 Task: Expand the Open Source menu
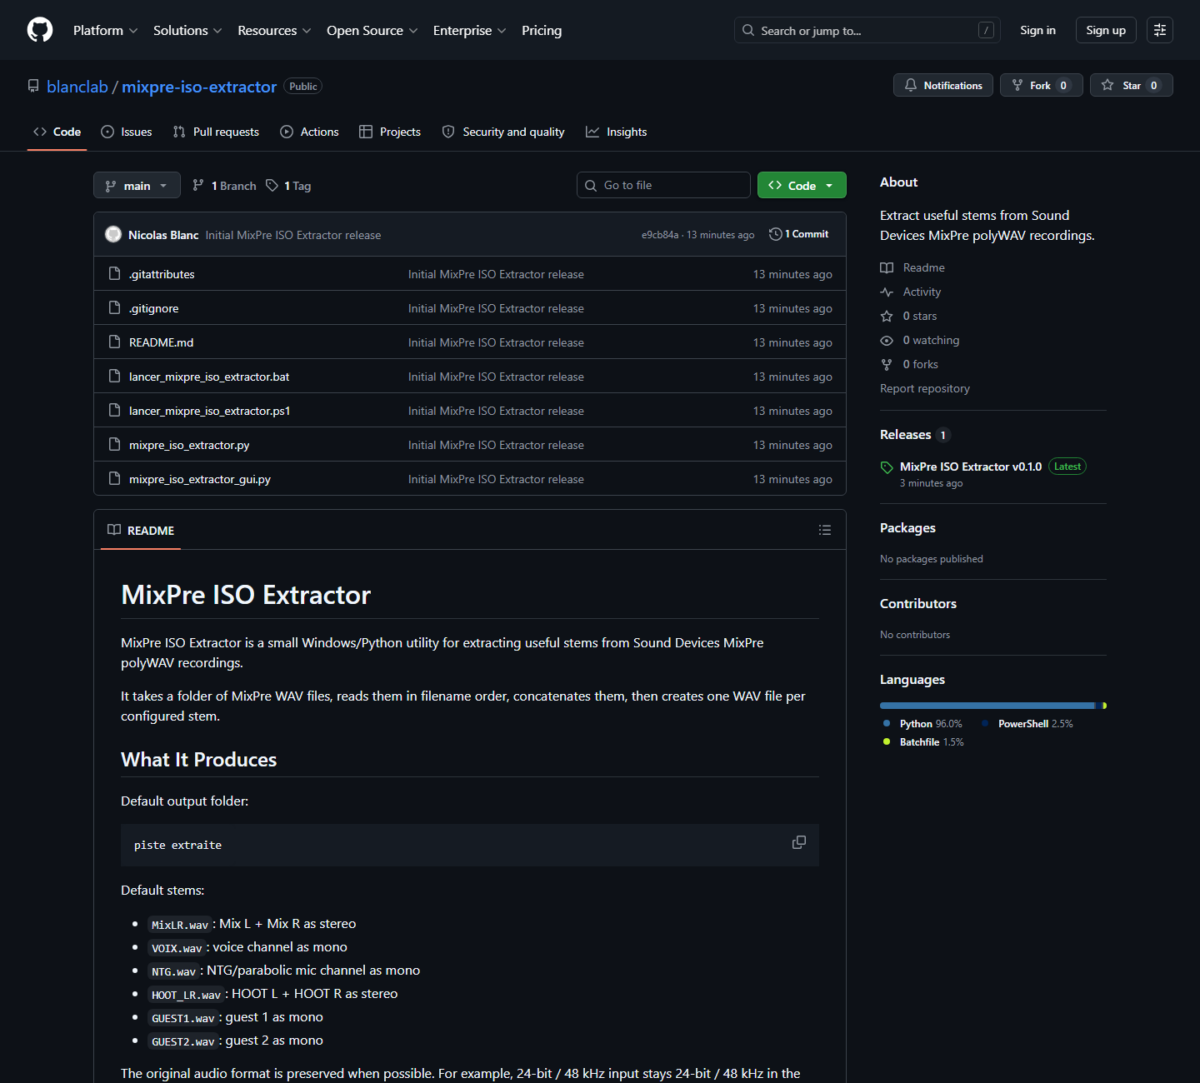372,30
